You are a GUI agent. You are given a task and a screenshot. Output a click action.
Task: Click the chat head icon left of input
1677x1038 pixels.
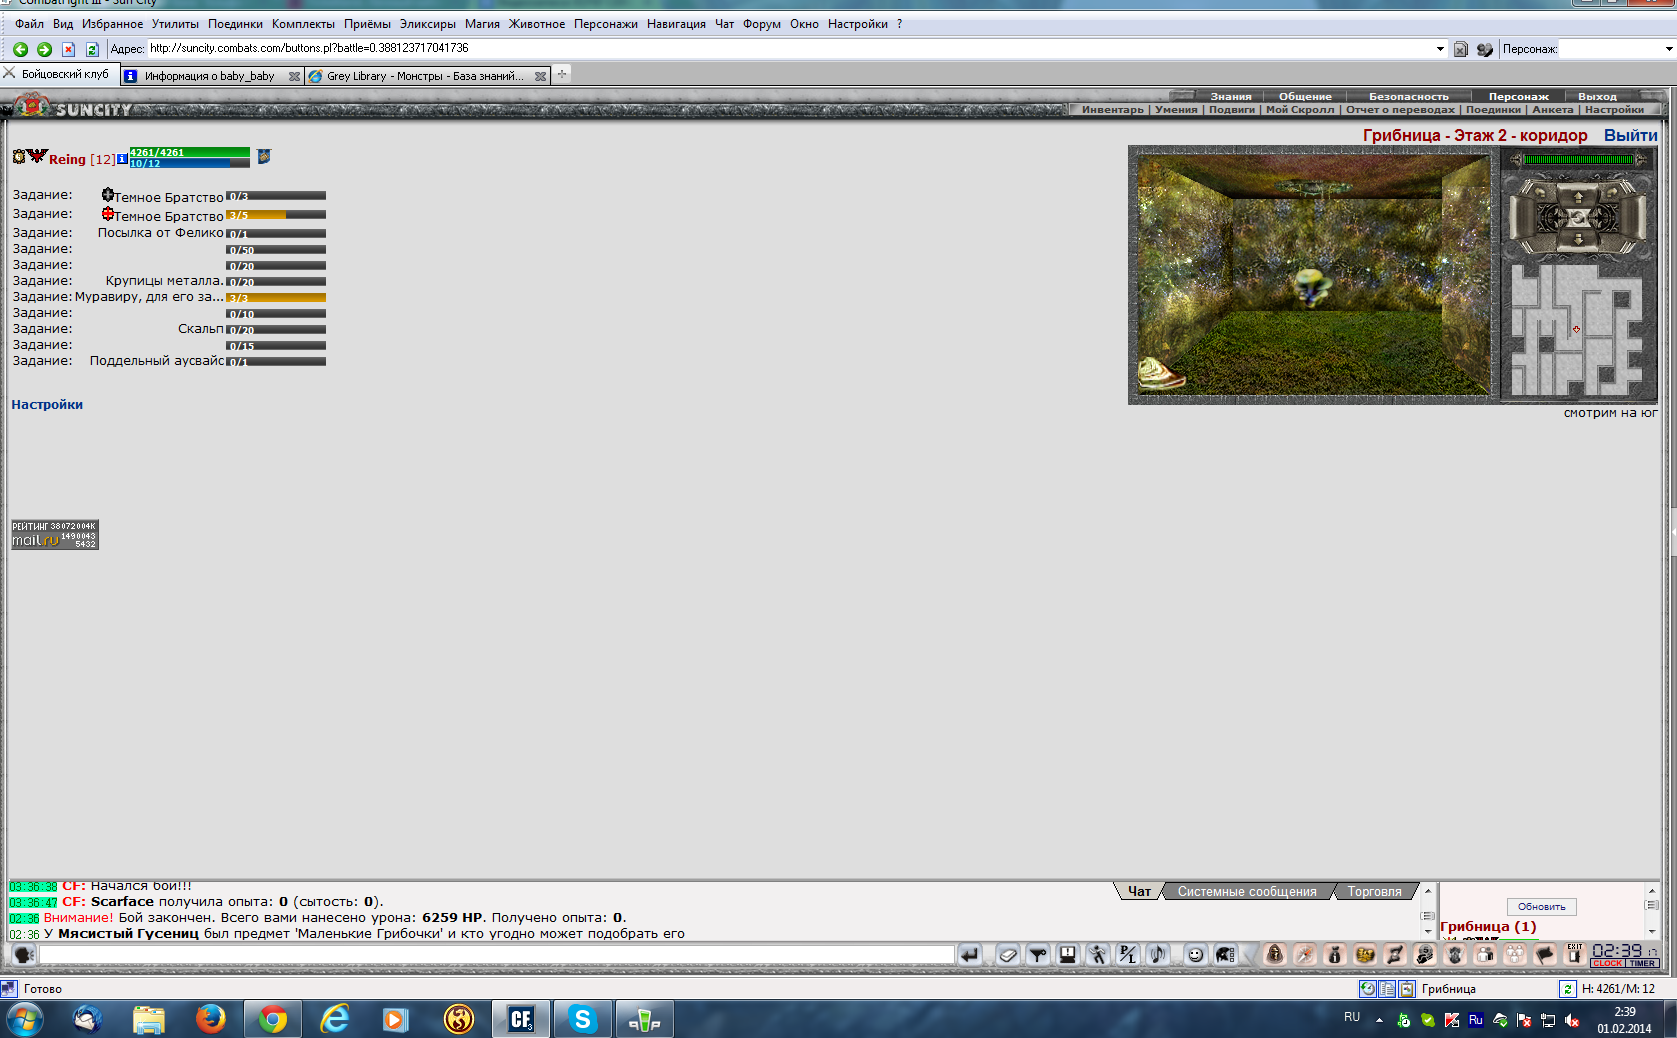[24, 955]
